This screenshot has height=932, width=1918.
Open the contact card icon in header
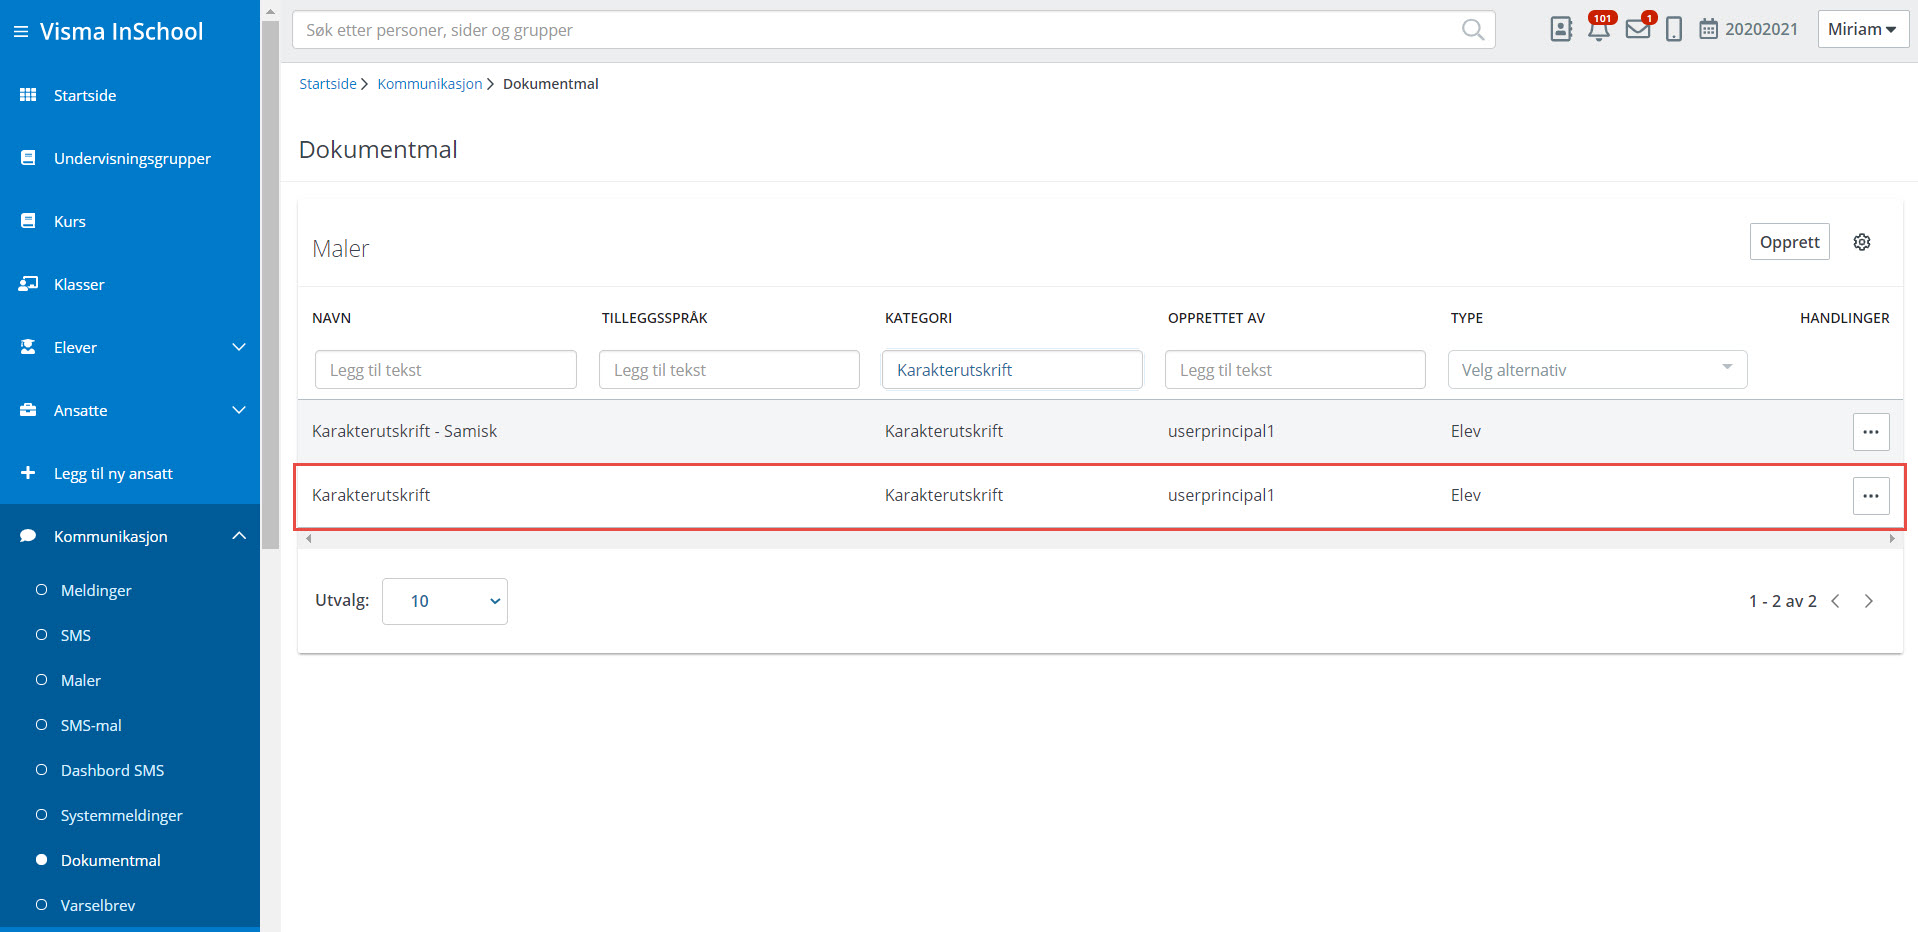[x=1560, y=29]
